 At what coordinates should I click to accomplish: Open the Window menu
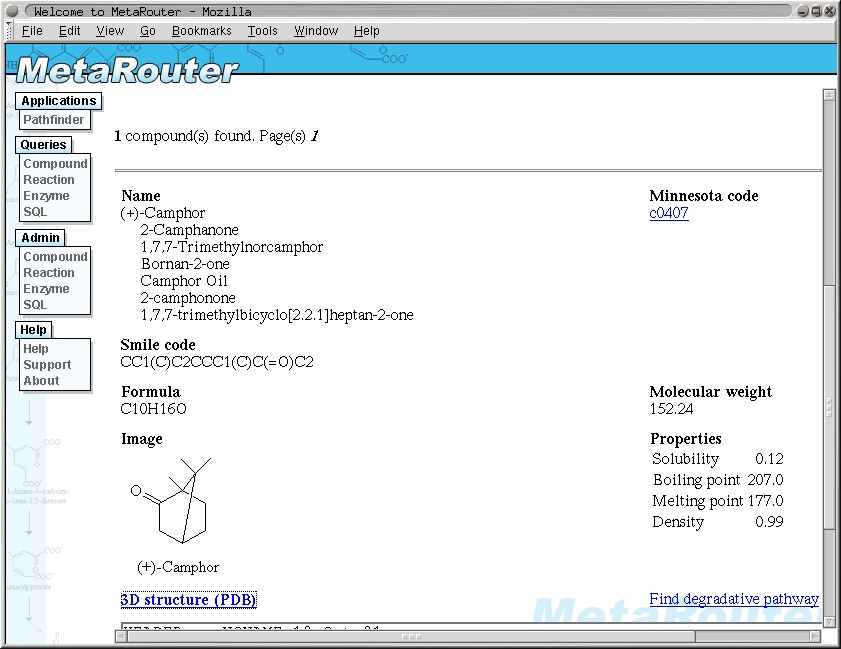[x=316, y=31]
